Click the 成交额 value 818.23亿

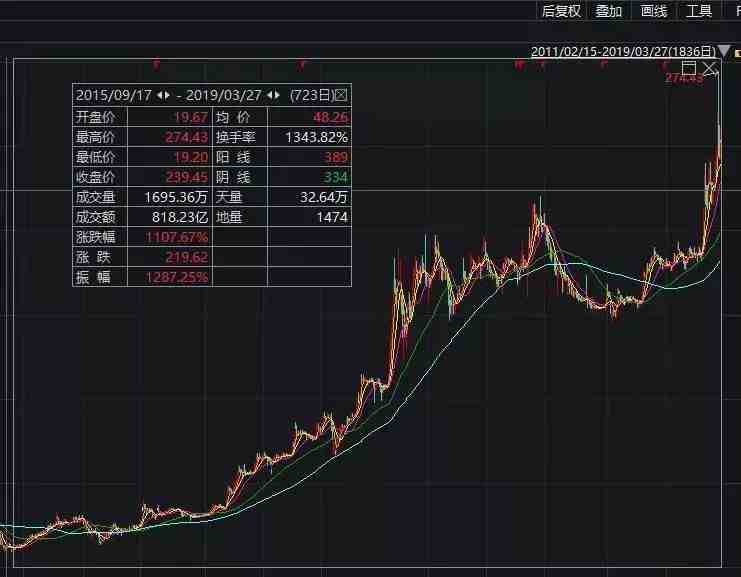[180, 217]
